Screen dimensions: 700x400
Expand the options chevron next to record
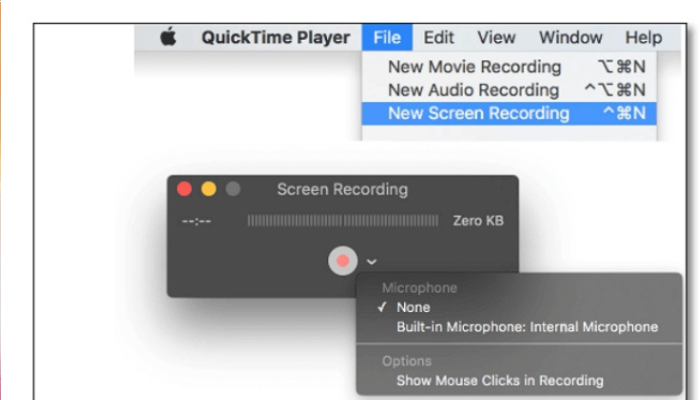pos(372,262)
